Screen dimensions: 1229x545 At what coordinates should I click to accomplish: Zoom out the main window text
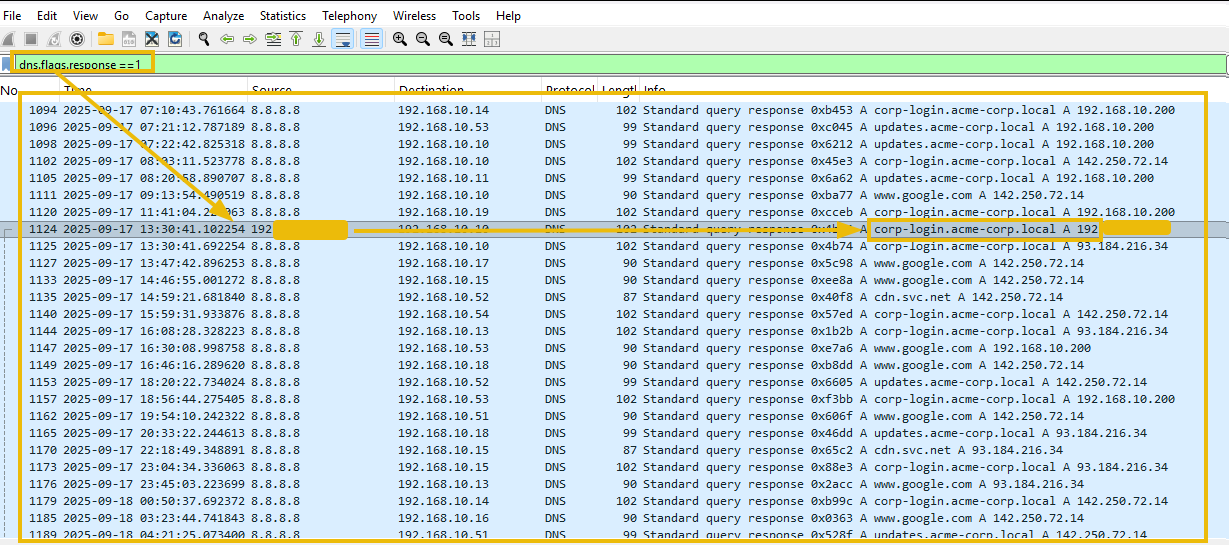(x=422, y=39)
